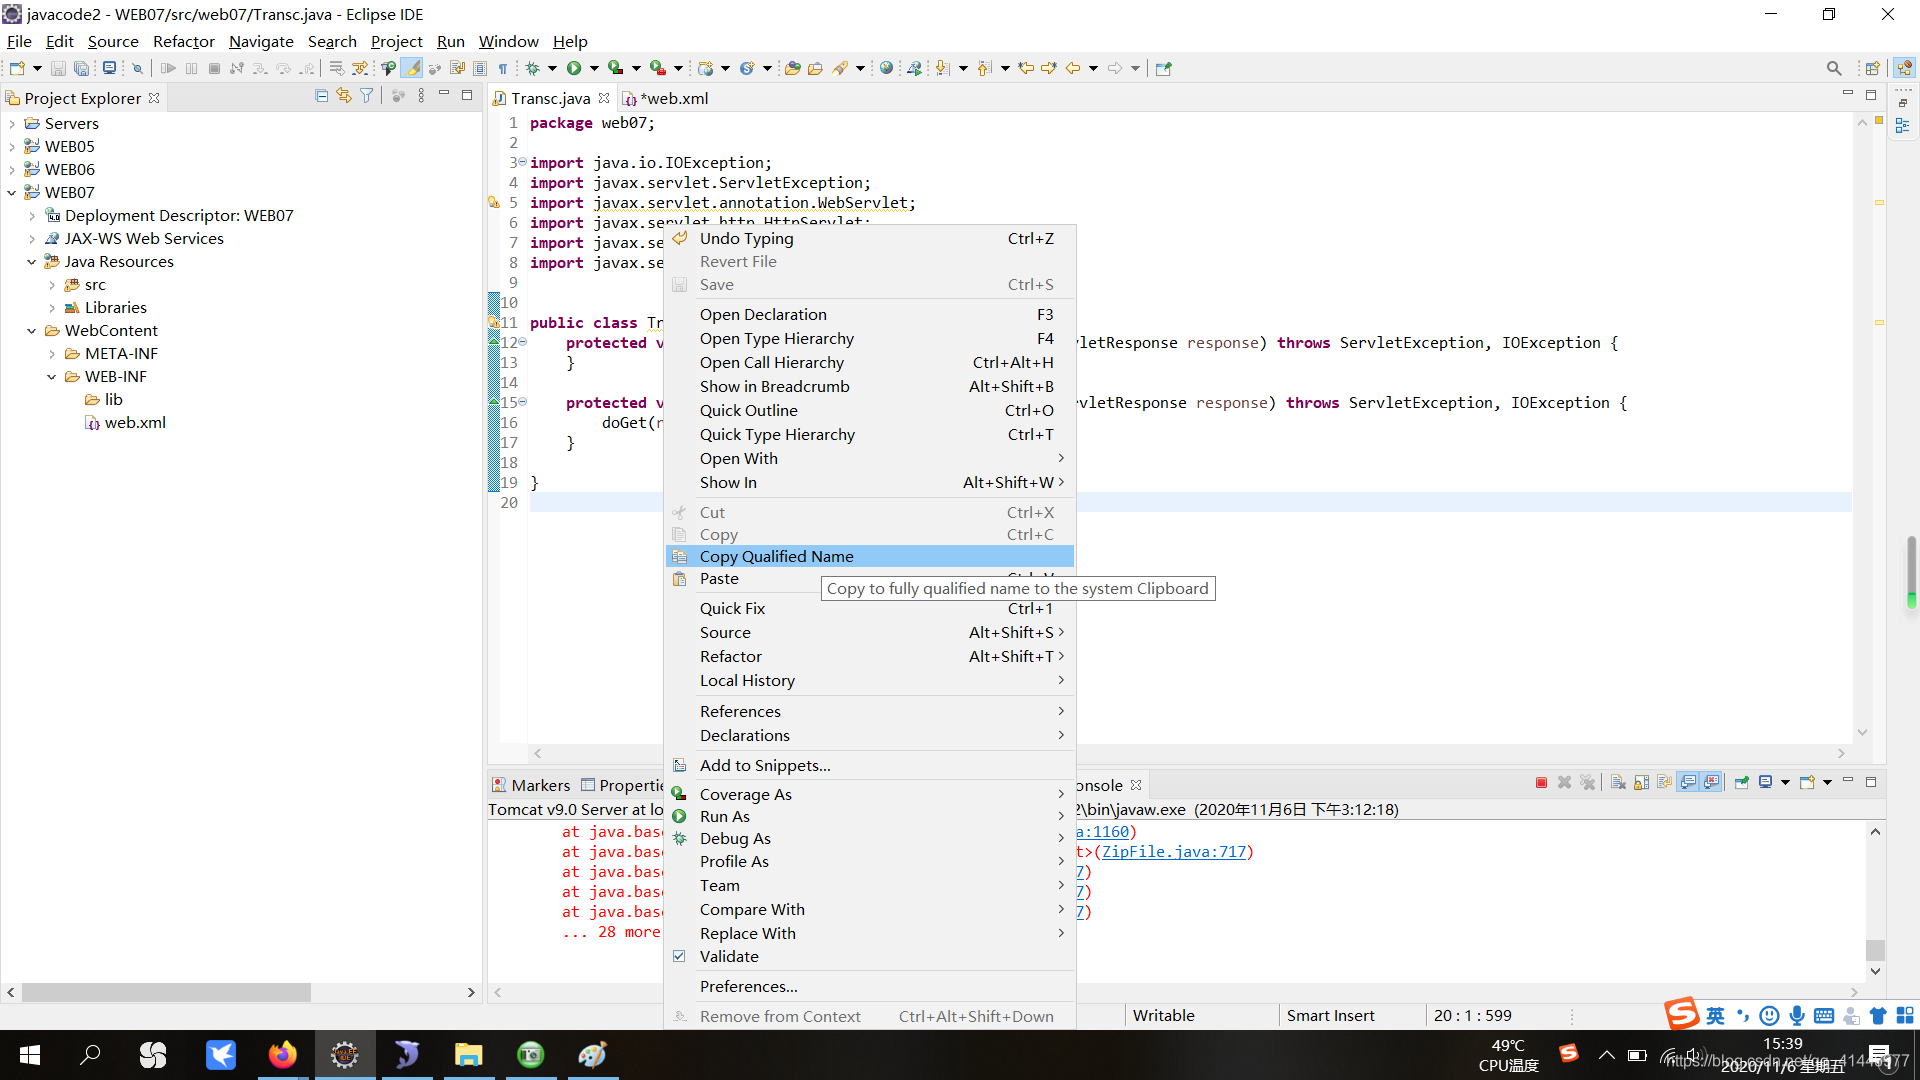The height and width of the screenshot is (1080, 1920).
Task: Open a terminal from the toolbar icon
Action: [x=109, y=68]
